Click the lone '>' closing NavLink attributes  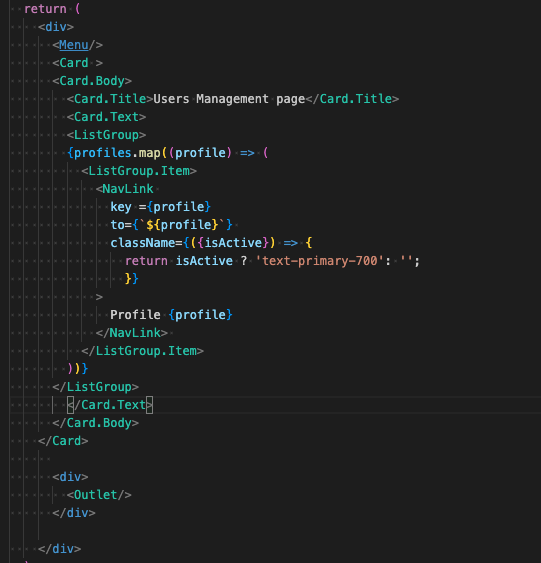click(x=99, y=297)
